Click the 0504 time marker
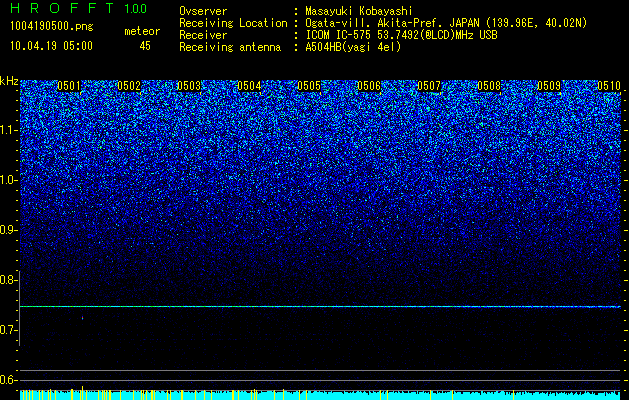This screenshot has width=629, height=400. (249, 86)
